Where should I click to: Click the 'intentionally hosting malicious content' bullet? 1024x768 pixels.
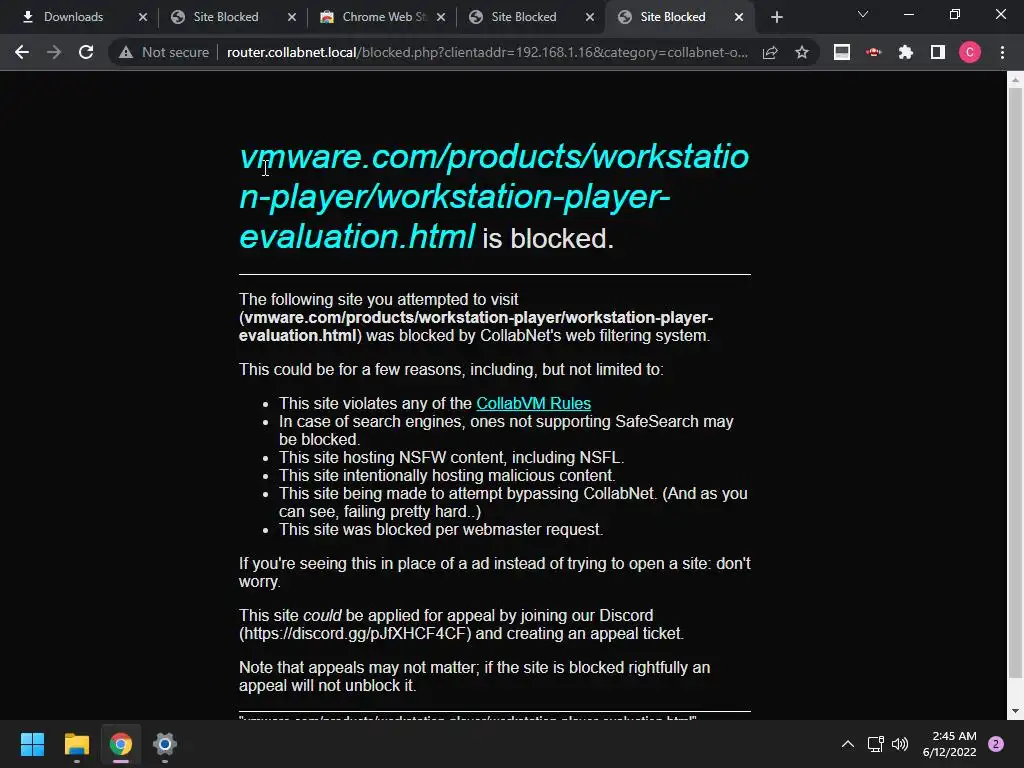(x=447, y=475)
